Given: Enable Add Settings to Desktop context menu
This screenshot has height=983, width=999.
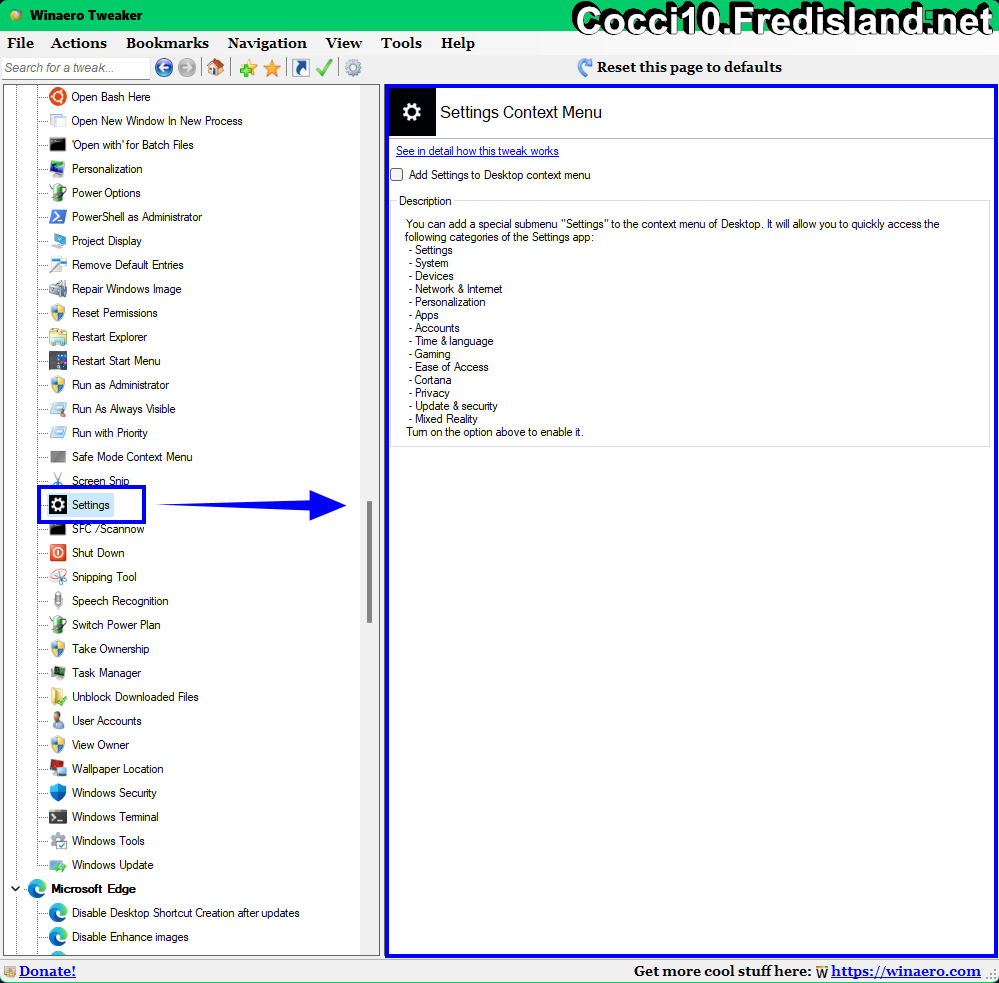Looking at the screenshot, I should pyautogui.click(x=396, y=175).
